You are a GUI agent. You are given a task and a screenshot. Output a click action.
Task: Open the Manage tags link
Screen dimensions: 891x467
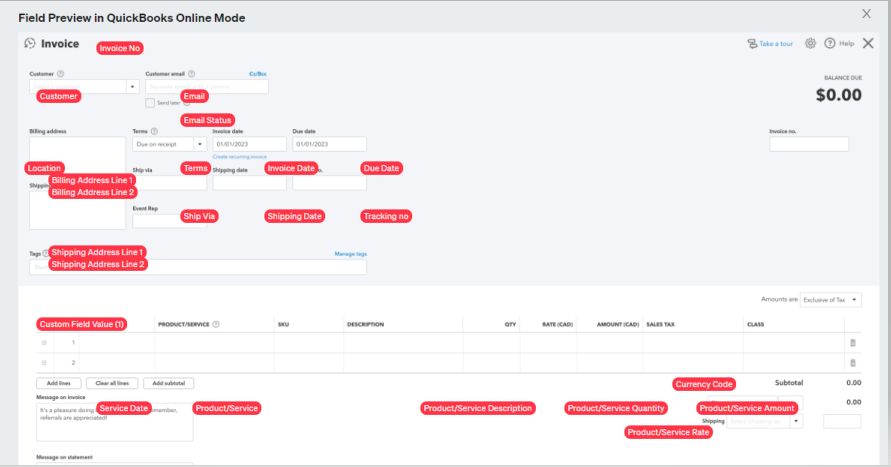351,254
